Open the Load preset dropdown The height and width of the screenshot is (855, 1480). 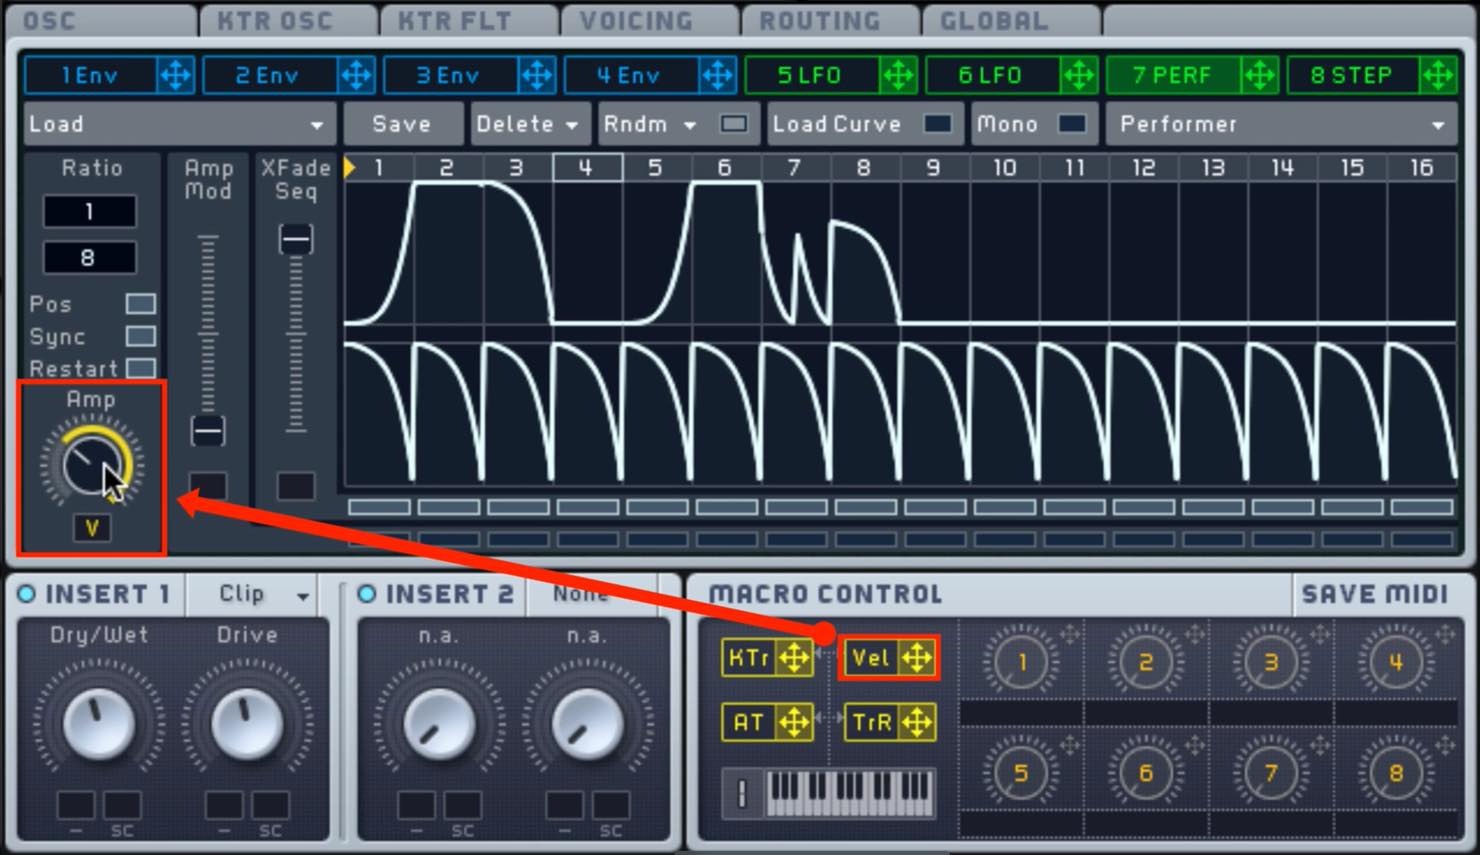pyautogui.click(x=179, y=124)
